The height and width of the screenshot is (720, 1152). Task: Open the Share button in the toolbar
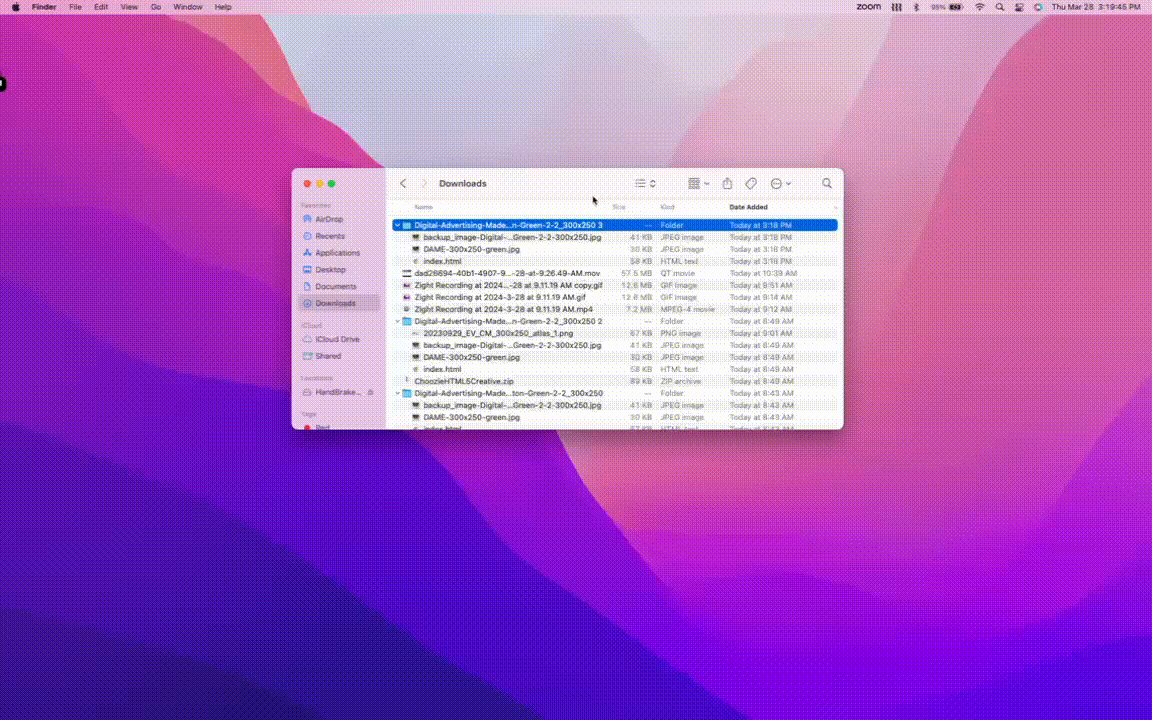pyautogui.click(x=727, y=183)
